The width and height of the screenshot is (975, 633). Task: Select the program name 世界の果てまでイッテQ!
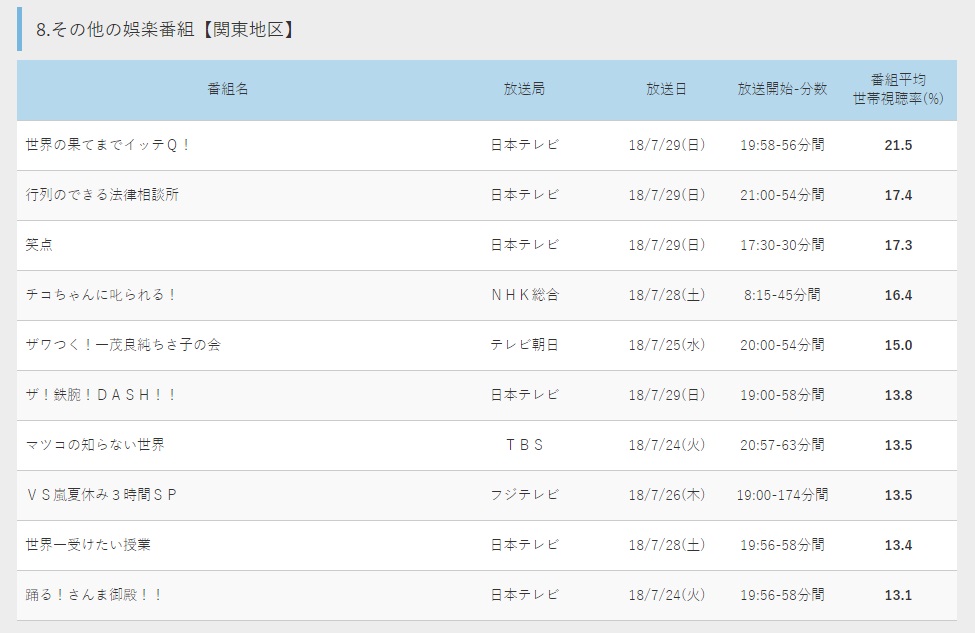[108, 145]
